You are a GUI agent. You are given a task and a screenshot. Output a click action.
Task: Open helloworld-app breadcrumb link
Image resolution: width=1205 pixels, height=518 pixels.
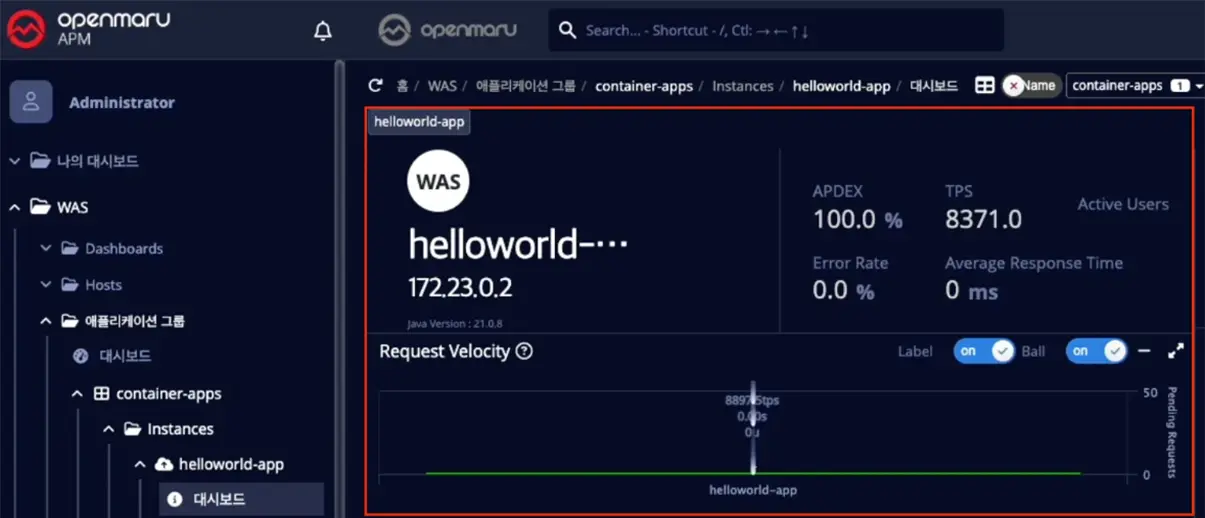[842, 86]
